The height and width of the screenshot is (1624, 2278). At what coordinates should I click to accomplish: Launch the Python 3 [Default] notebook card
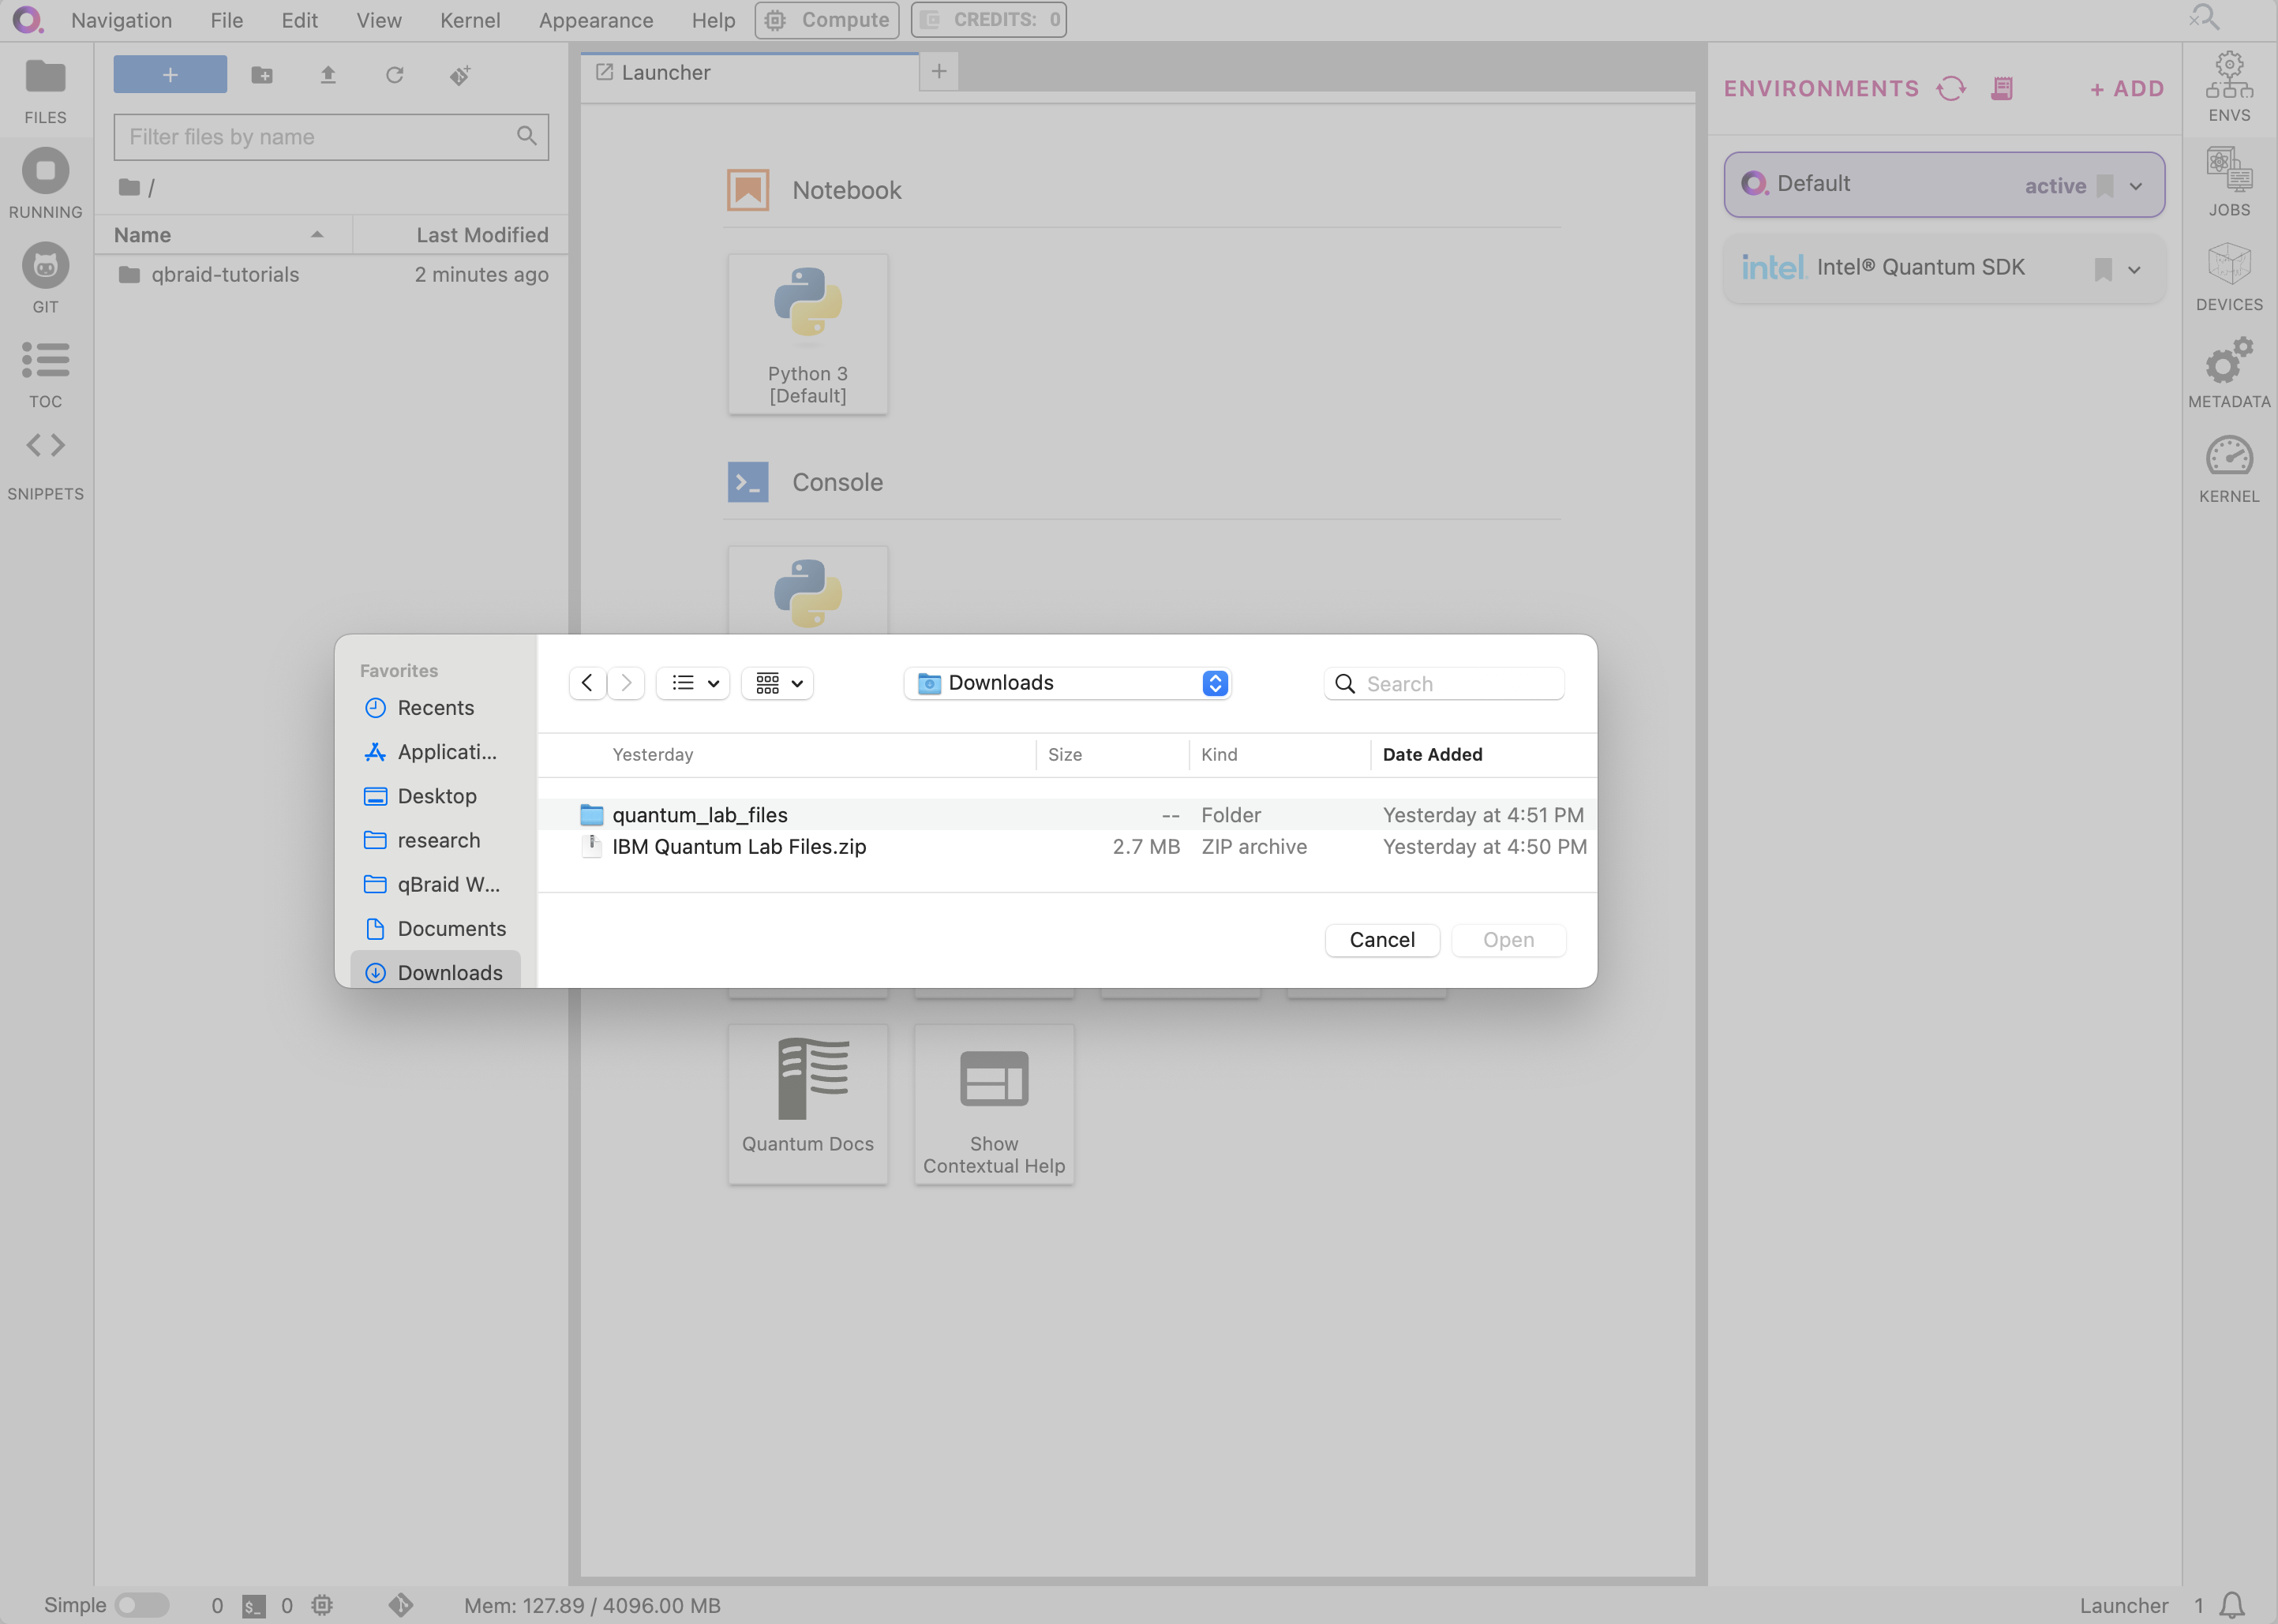pyautogui.click(x=808, y=334)
